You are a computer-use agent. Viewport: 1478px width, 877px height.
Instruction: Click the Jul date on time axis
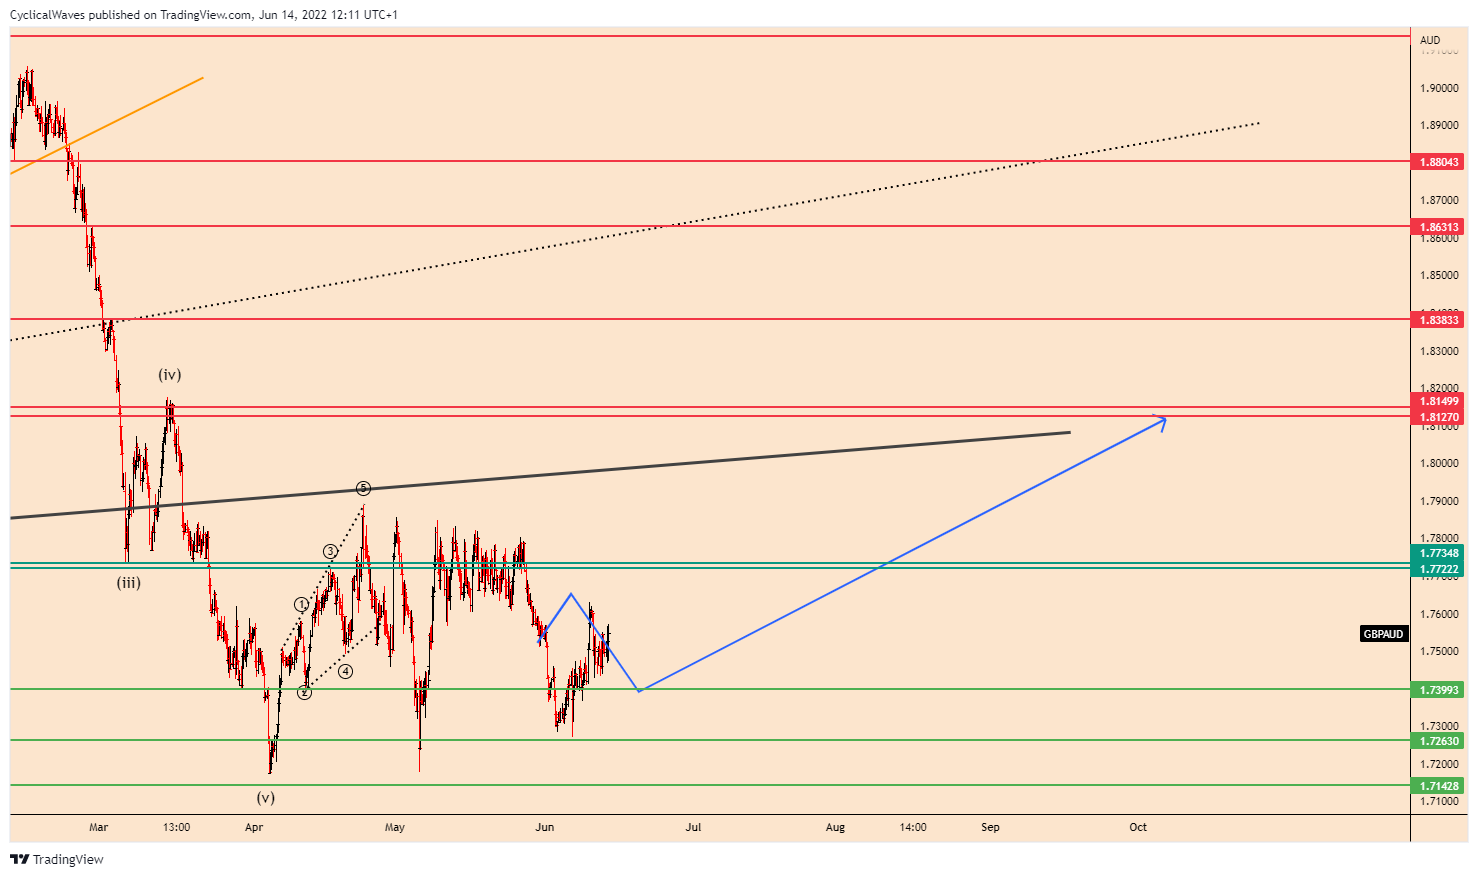coord(693,827)
